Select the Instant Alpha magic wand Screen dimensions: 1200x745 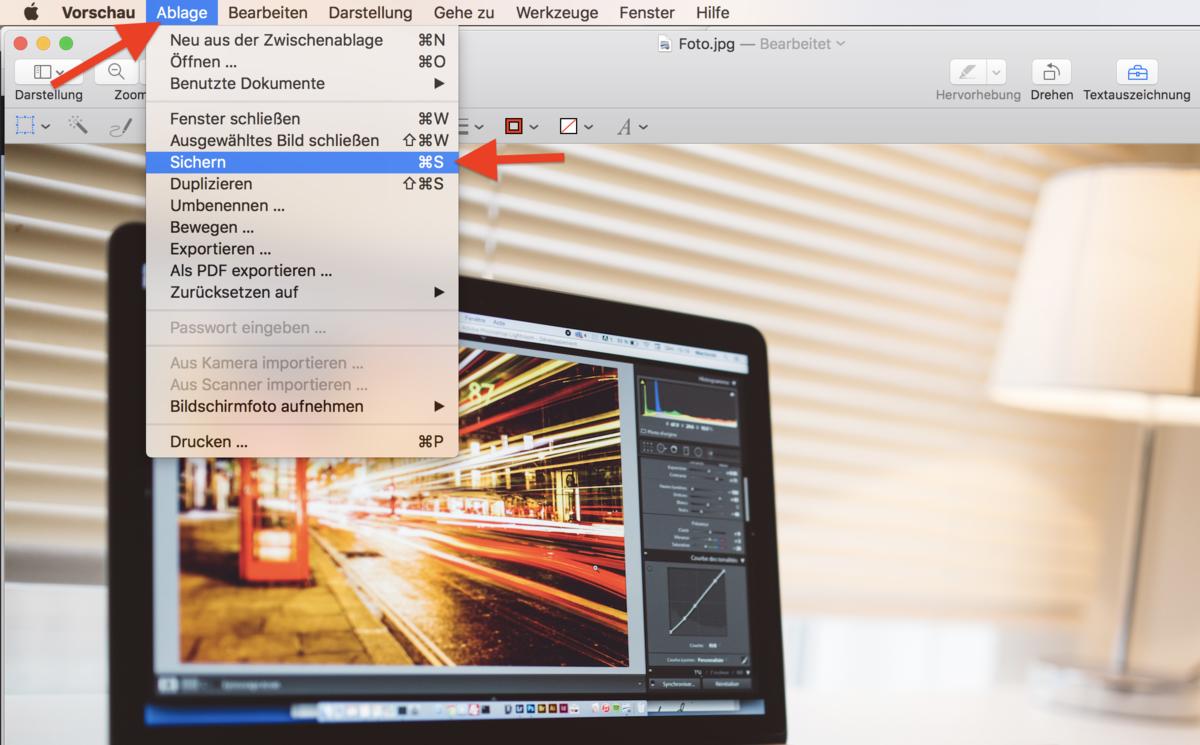click(x=77, y=125)
